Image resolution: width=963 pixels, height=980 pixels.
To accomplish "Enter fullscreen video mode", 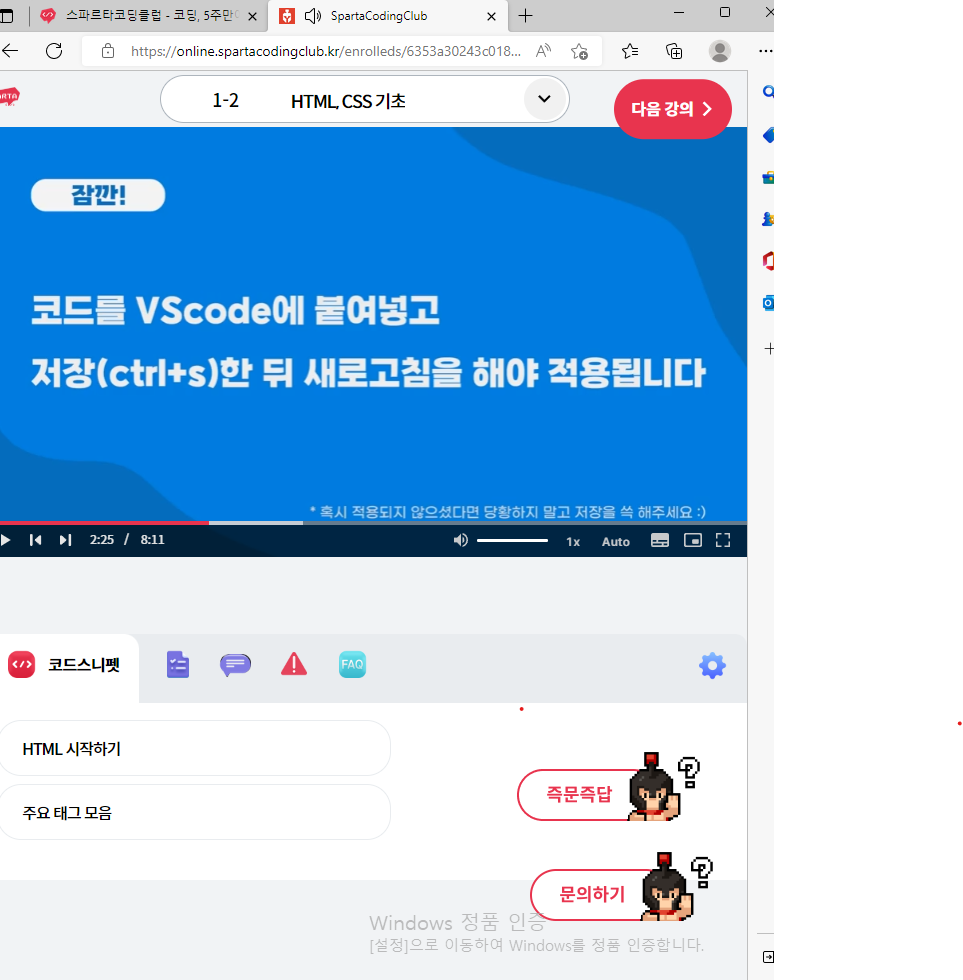I will click(723, 540).
